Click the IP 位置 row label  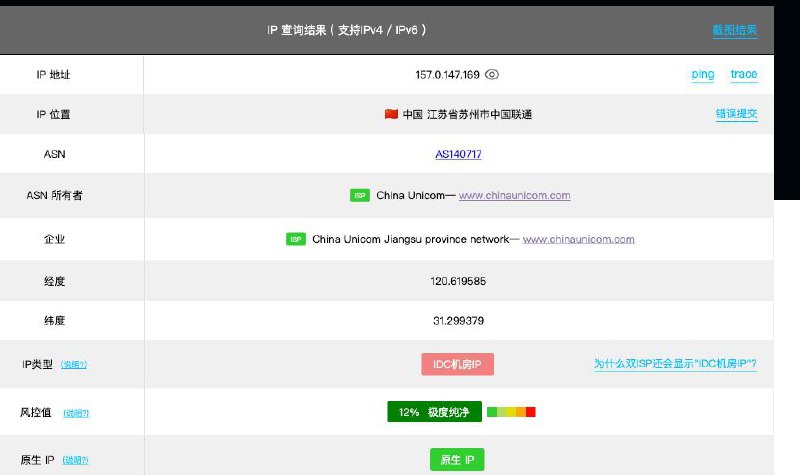(x=53, y=115)
